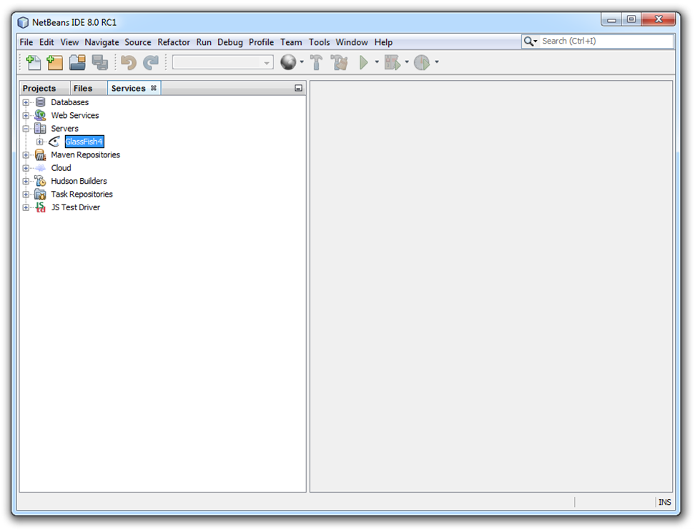Click in the Search (Ctrl+I) field

click(x=607, y=41)
